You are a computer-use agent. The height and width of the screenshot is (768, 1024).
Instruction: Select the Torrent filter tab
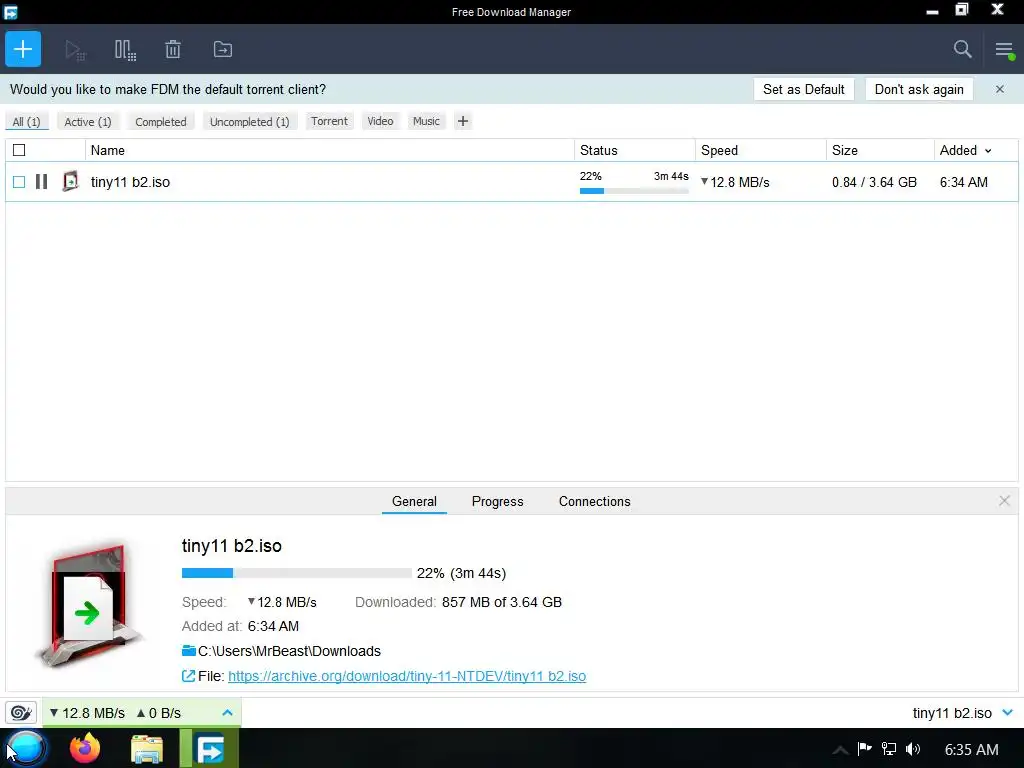329,121
